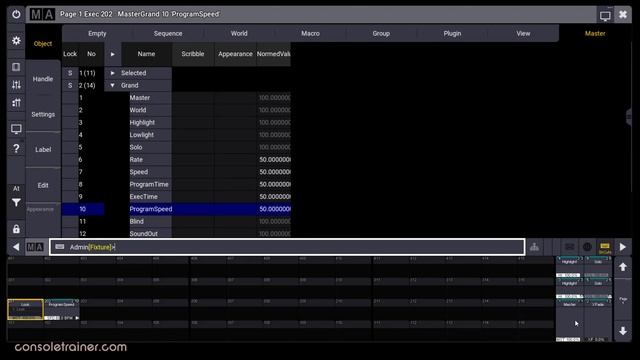The height and width of the screenshot is (360, 640).
Task: Toggle the lock S cell for row 2 (14)
Action: tap(70, 85)
